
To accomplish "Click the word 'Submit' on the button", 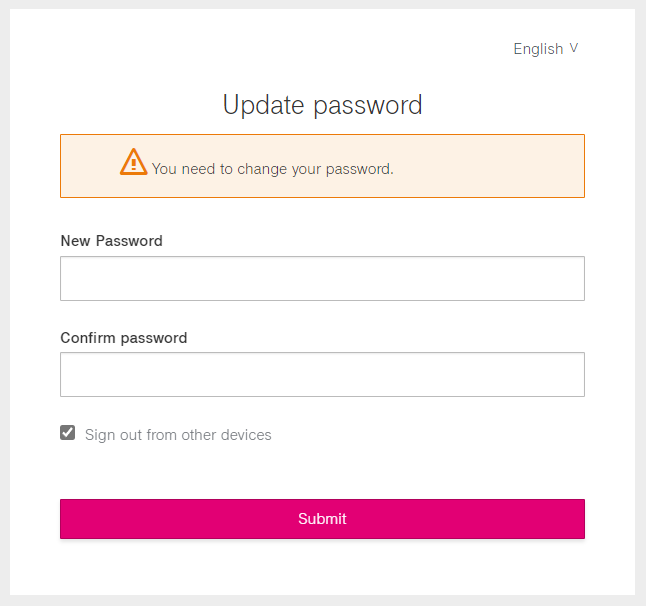I will coord(322,519).
